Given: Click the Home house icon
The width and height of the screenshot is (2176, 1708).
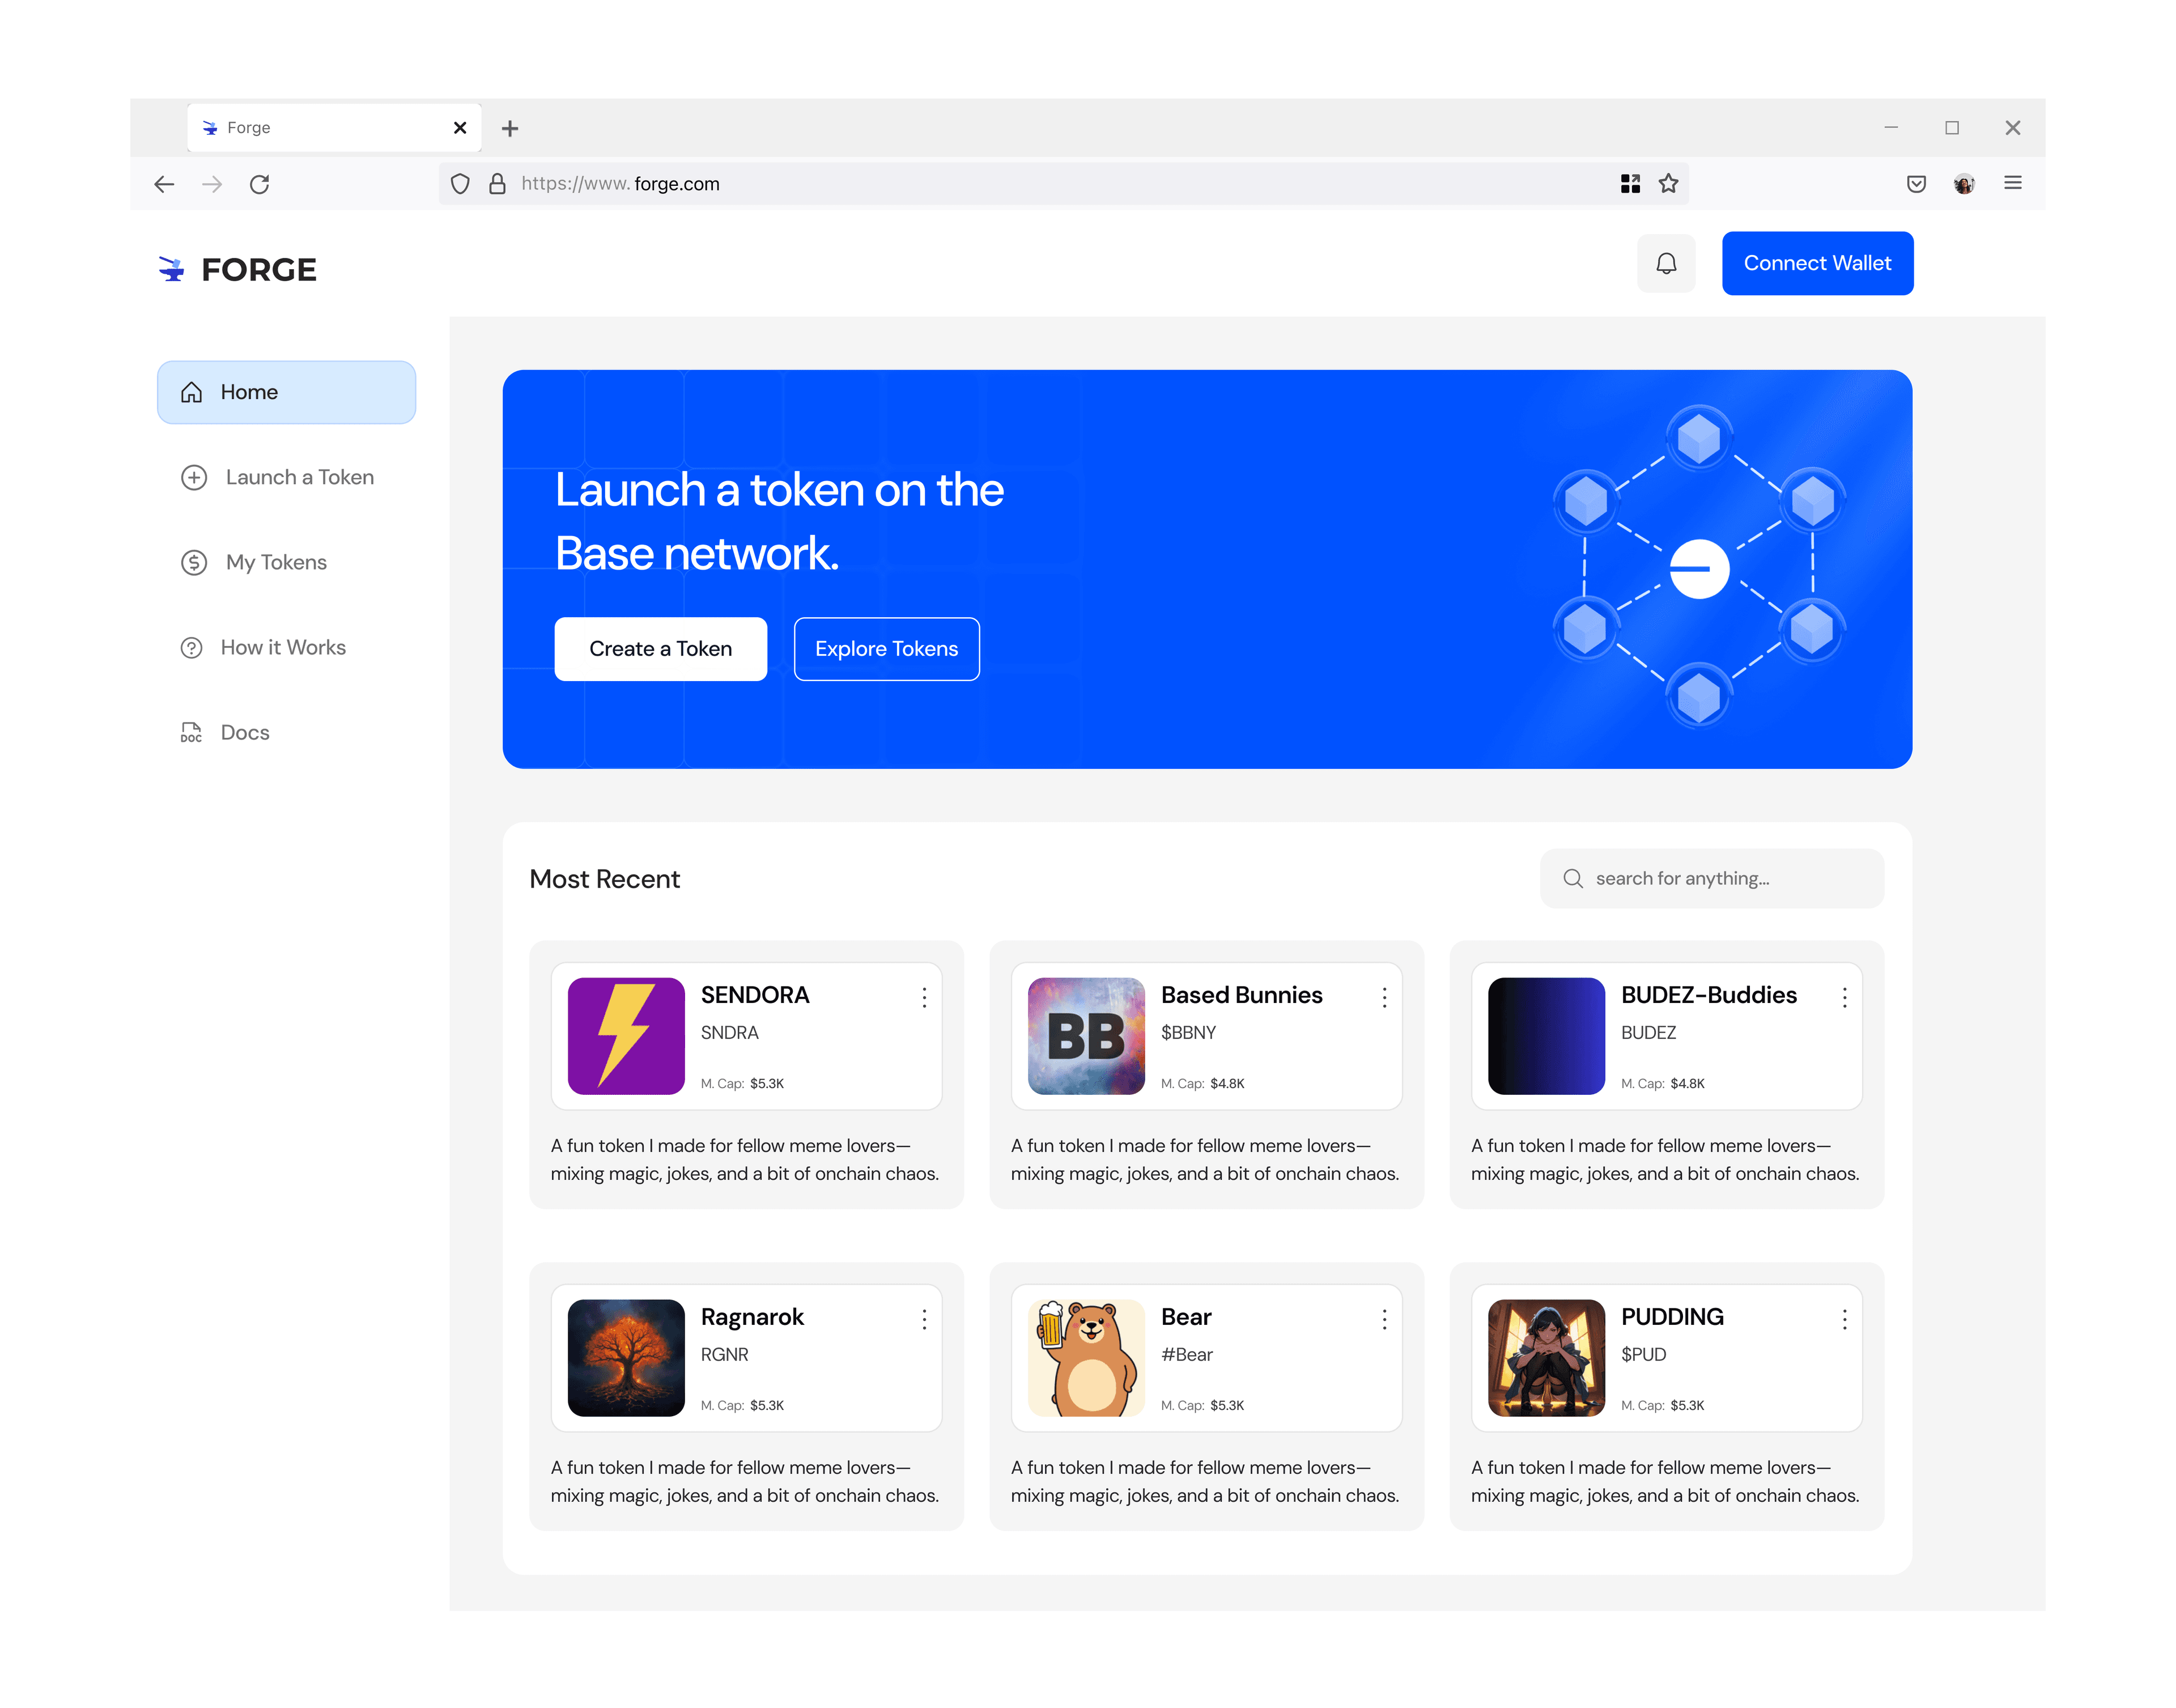Looking at the screenshot, I should click(x=192, y=392).
